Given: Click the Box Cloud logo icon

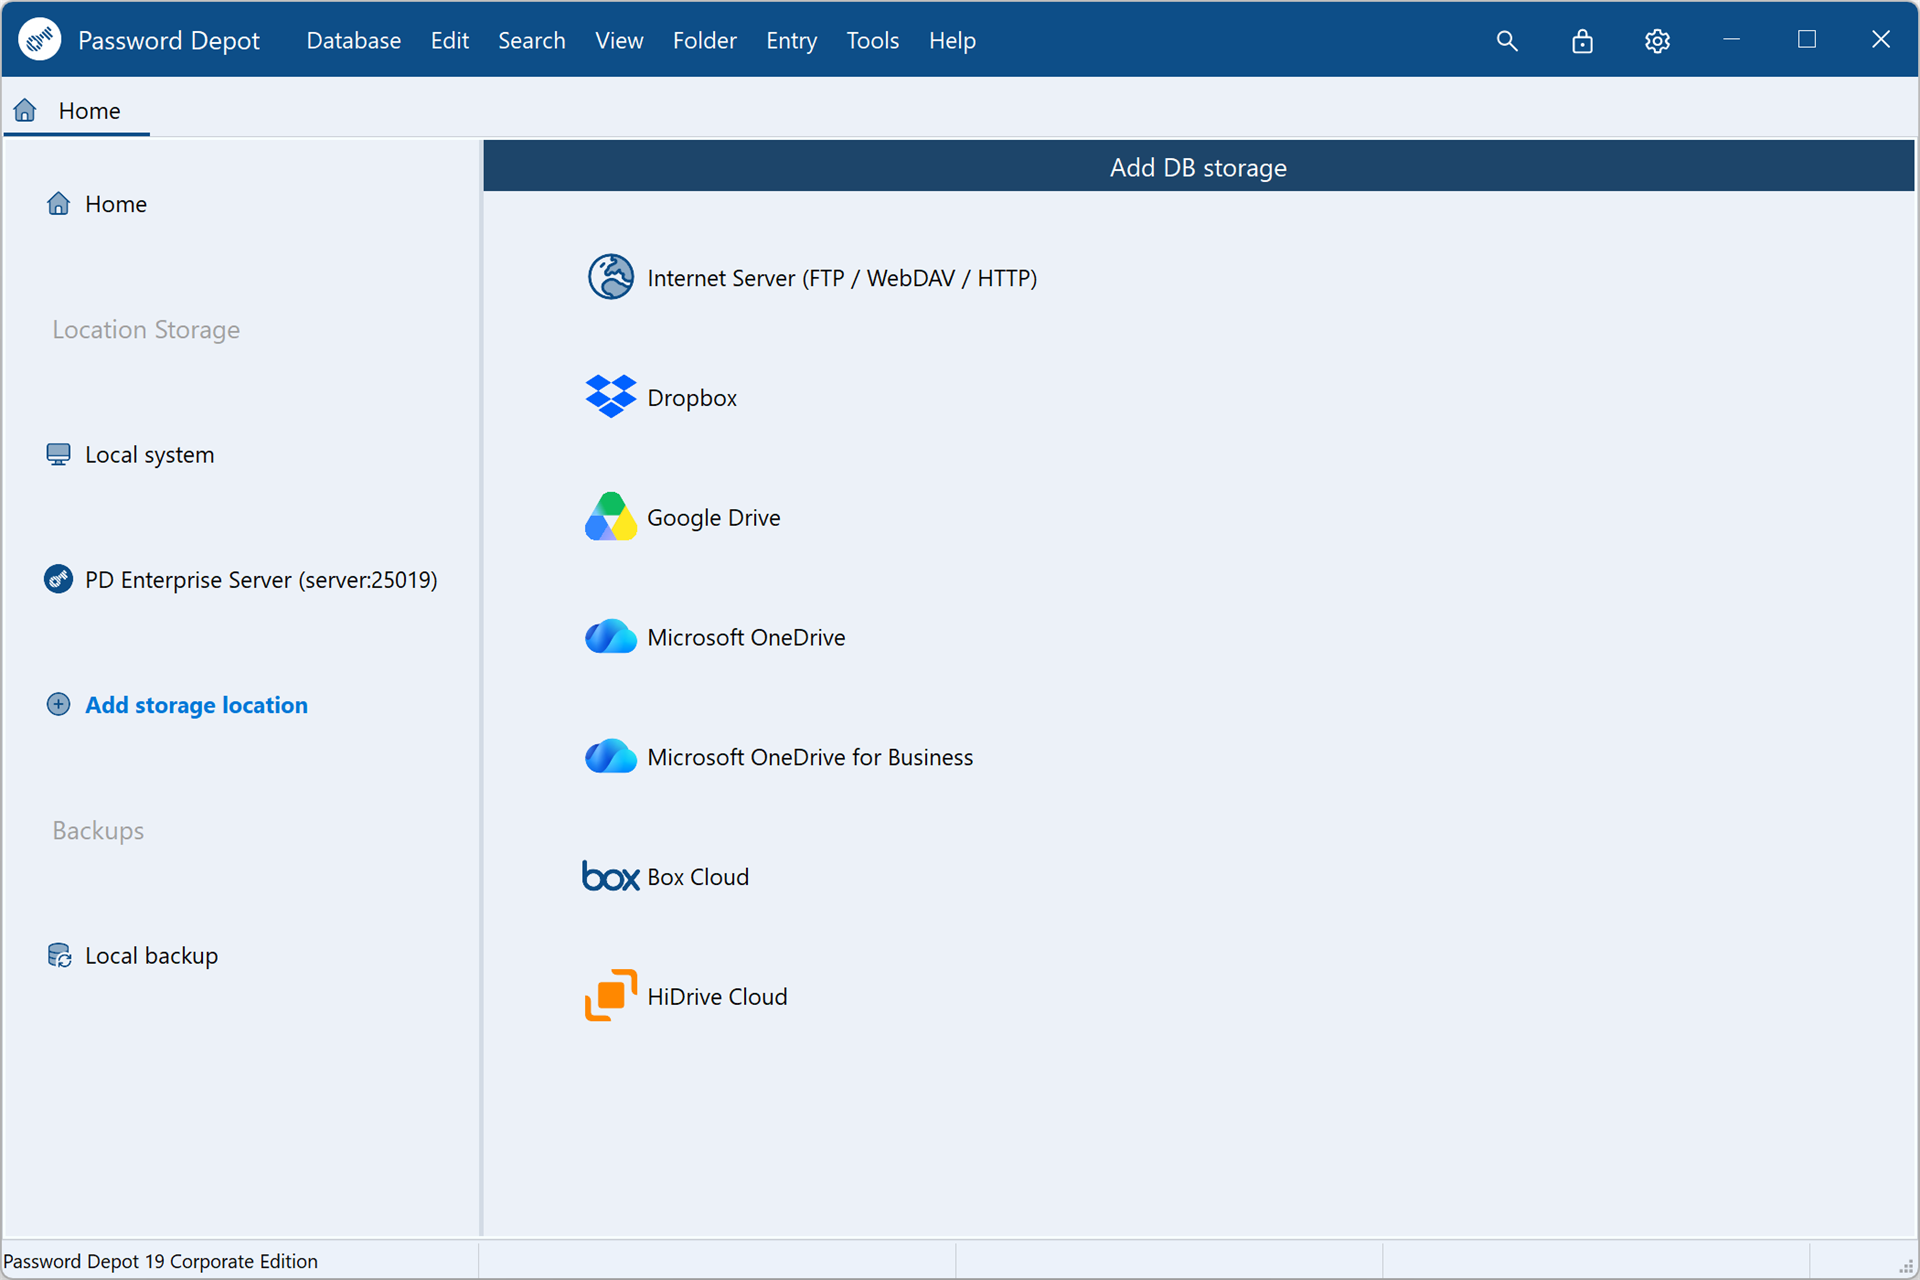Looking at the screenshot, I should click(610, 876).
